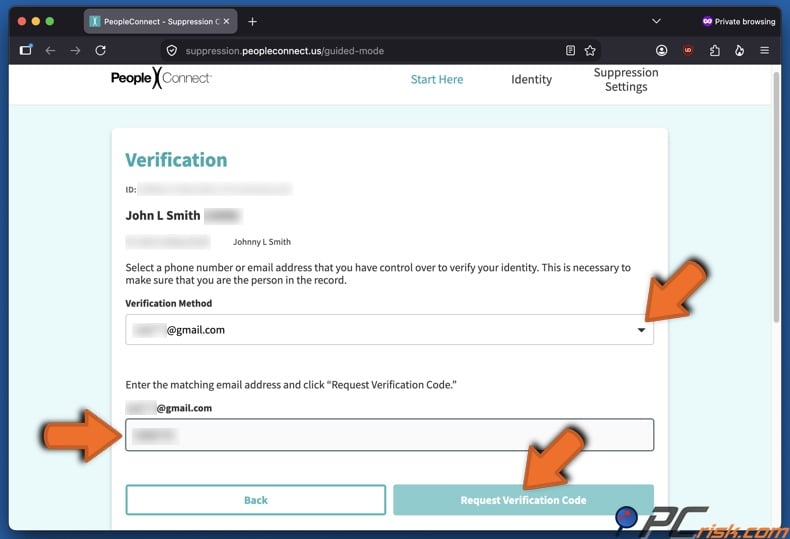Open the Firefox hamburger menu
This screenshot has height=539, width=790.
(x=764, y=50)
